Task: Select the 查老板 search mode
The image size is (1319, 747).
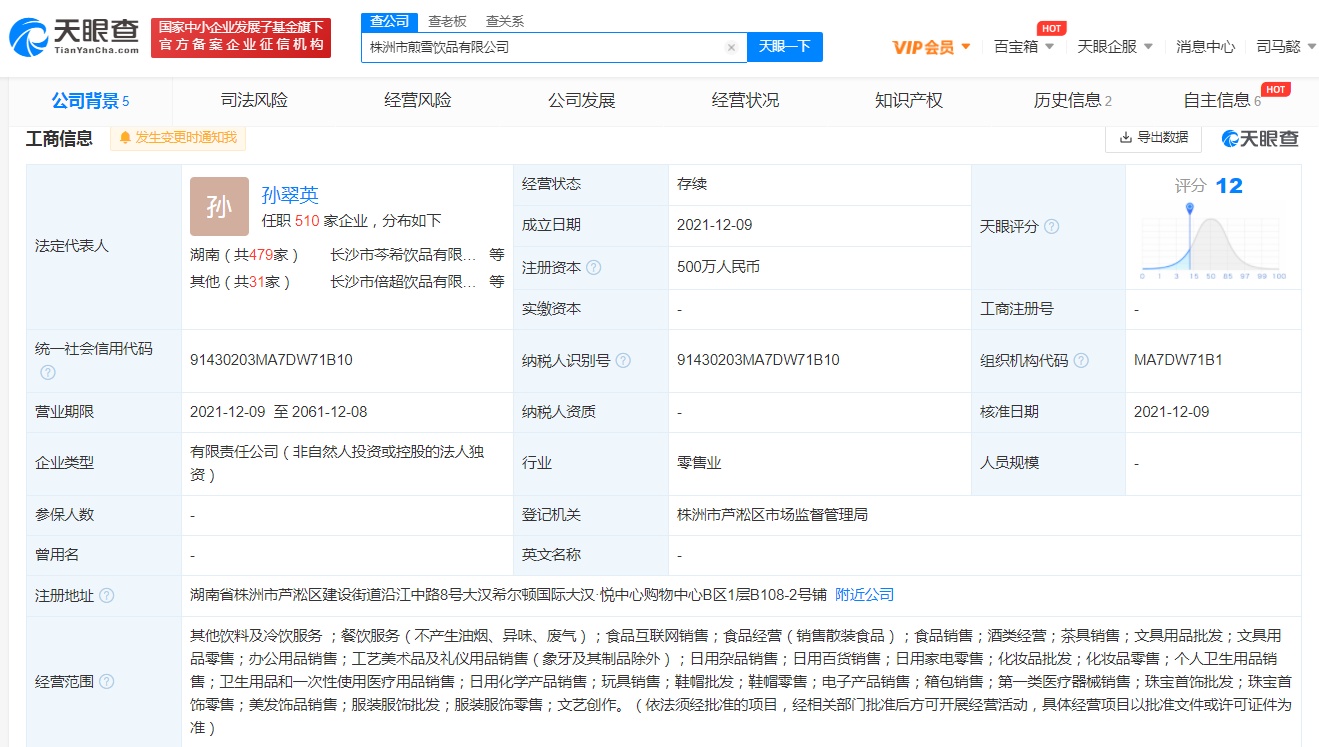Action: tap(447, 21)
